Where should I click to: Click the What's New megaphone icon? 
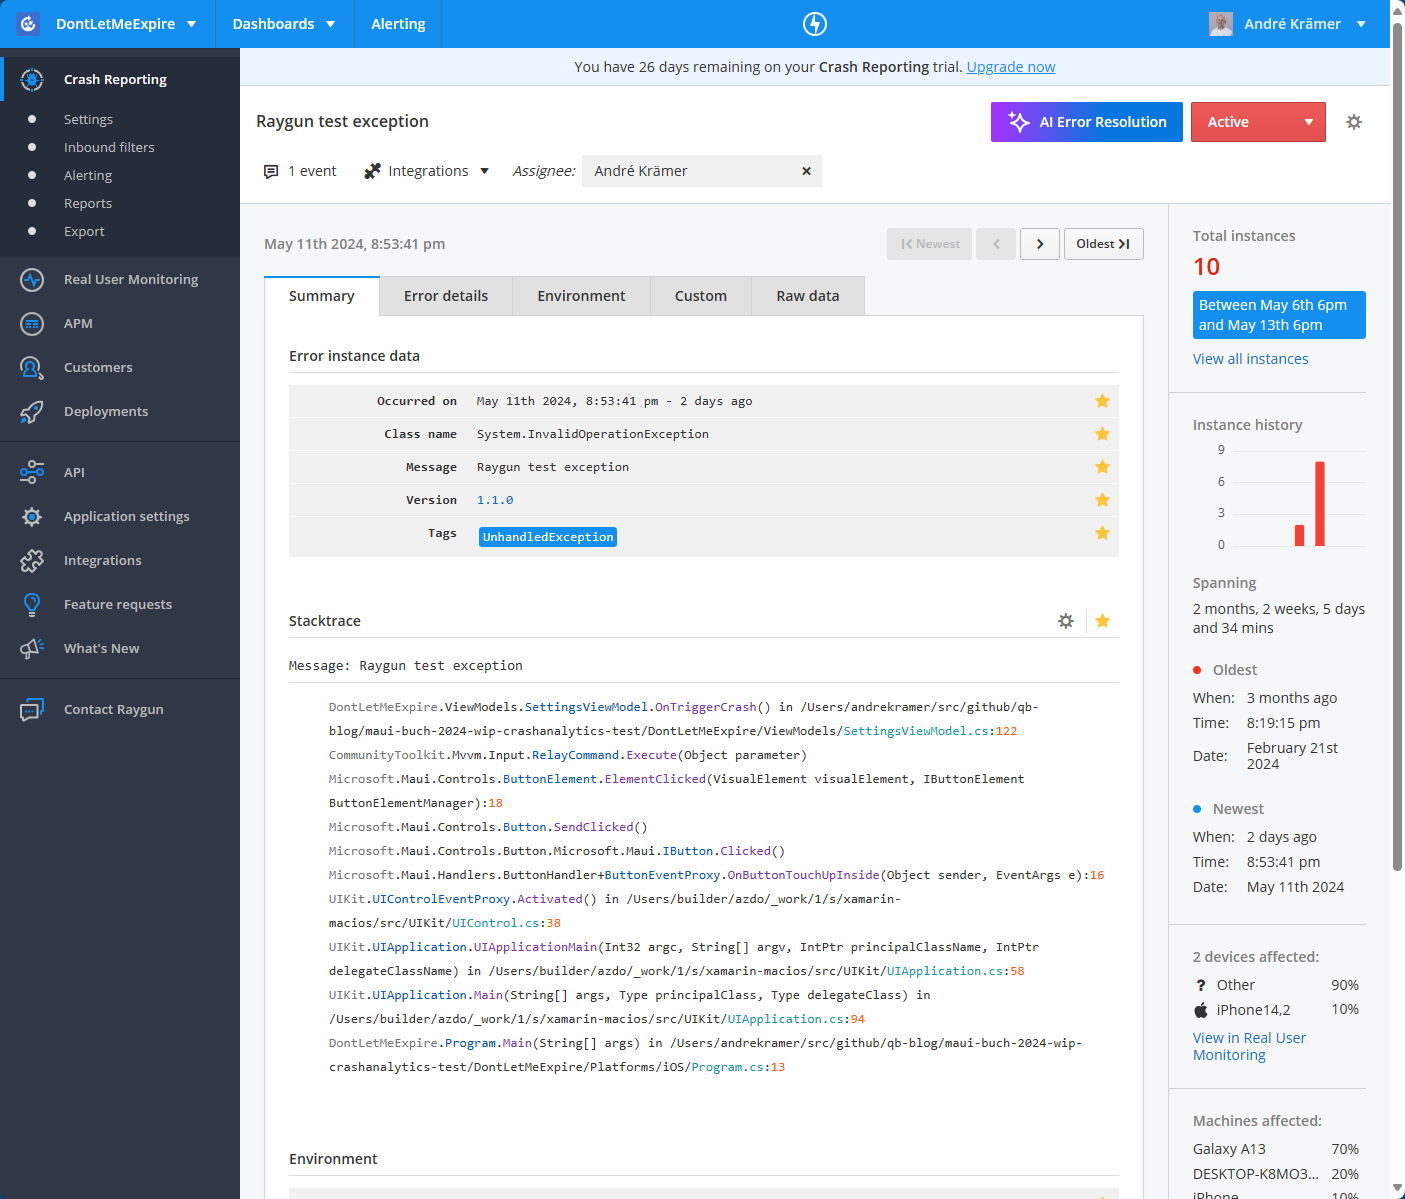32,648
